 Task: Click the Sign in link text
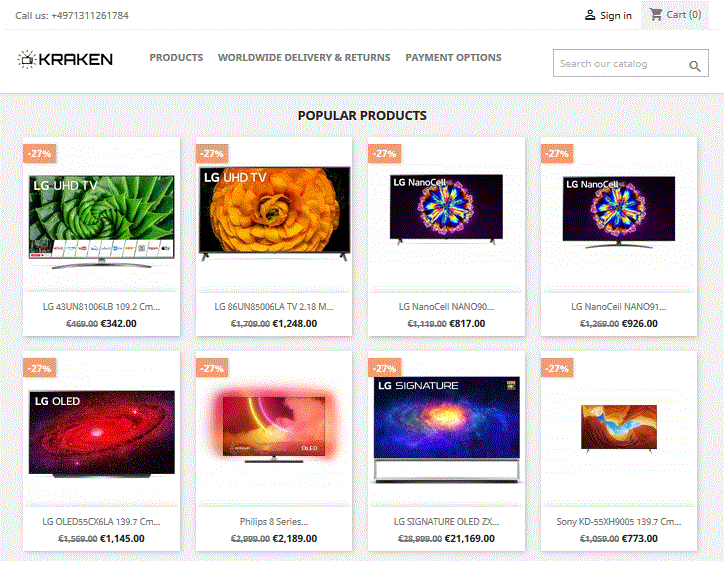click(x=615, y=16)
